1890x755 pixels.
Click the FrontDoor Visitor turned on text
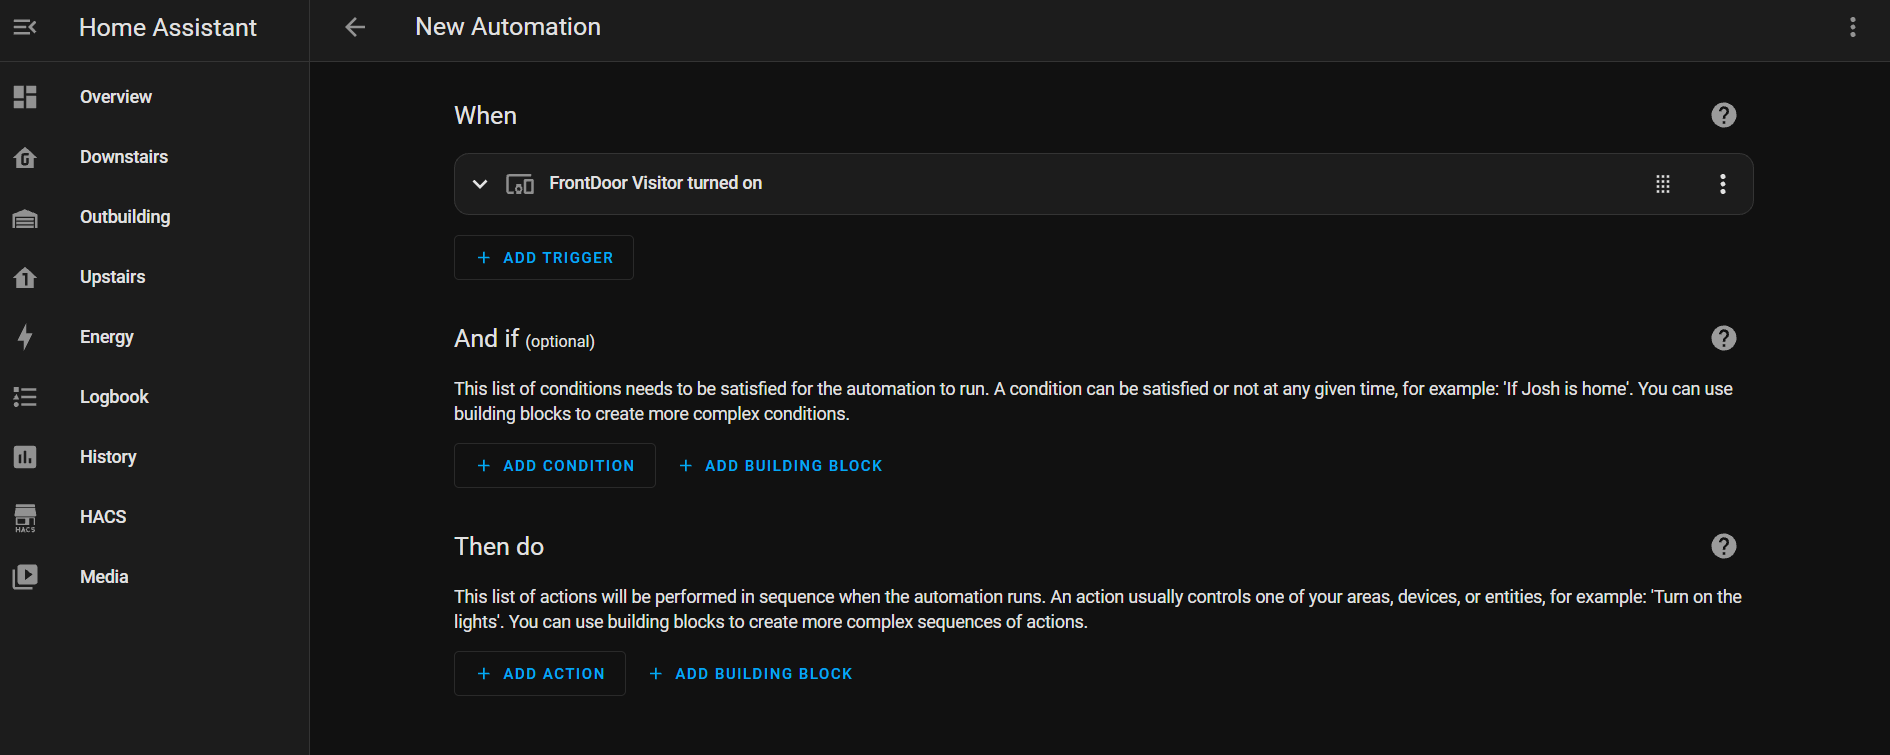point(655,183)
